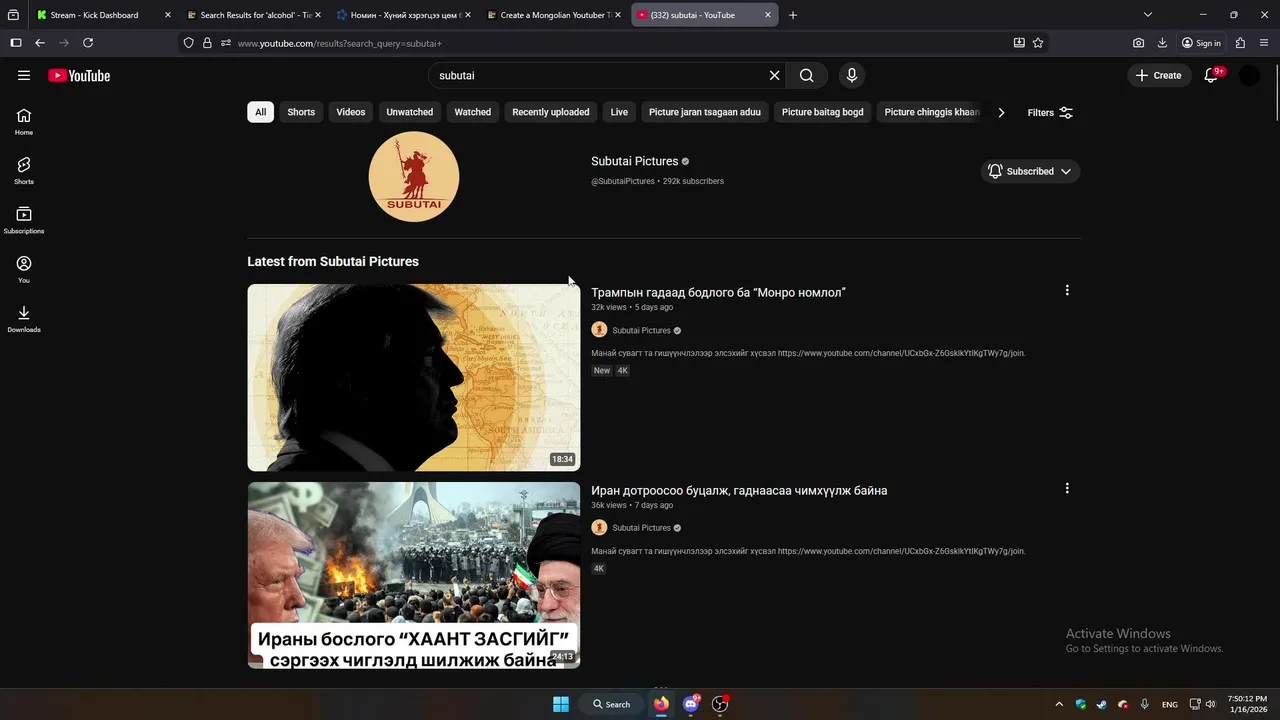Toggle the browser sidebar panel
Screen dimensions: 1280x720
tap(16, 43)
